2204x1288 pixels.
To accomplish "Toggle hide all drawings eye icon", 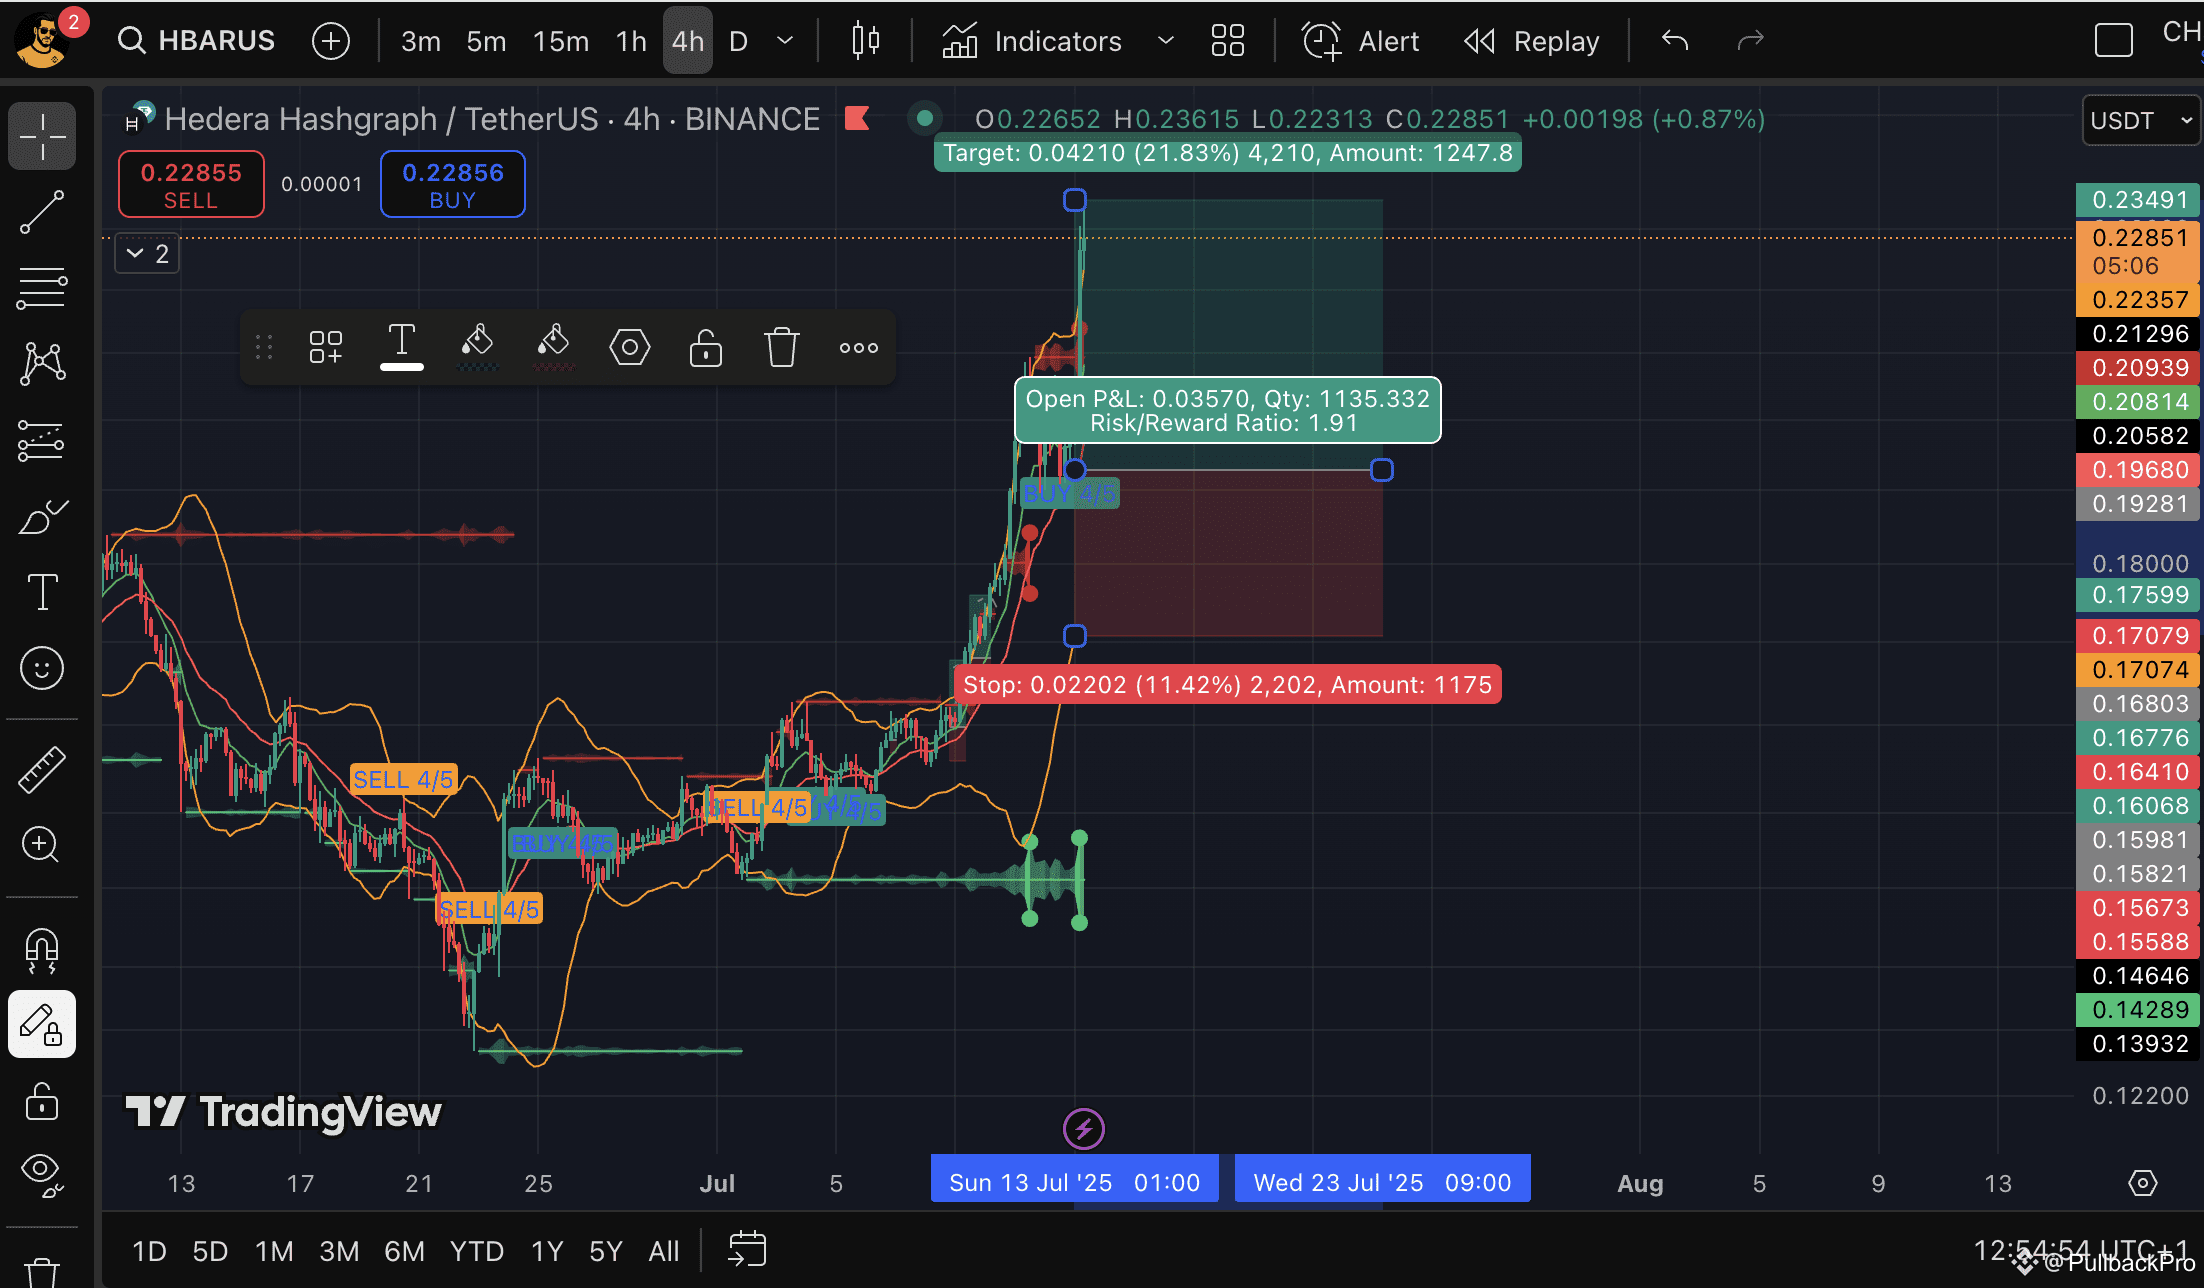I will tap(42, 1174).
